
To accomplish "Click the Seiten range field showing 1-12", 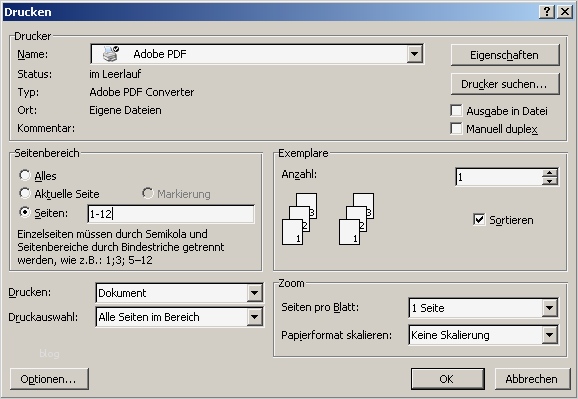I will [171, 214].
